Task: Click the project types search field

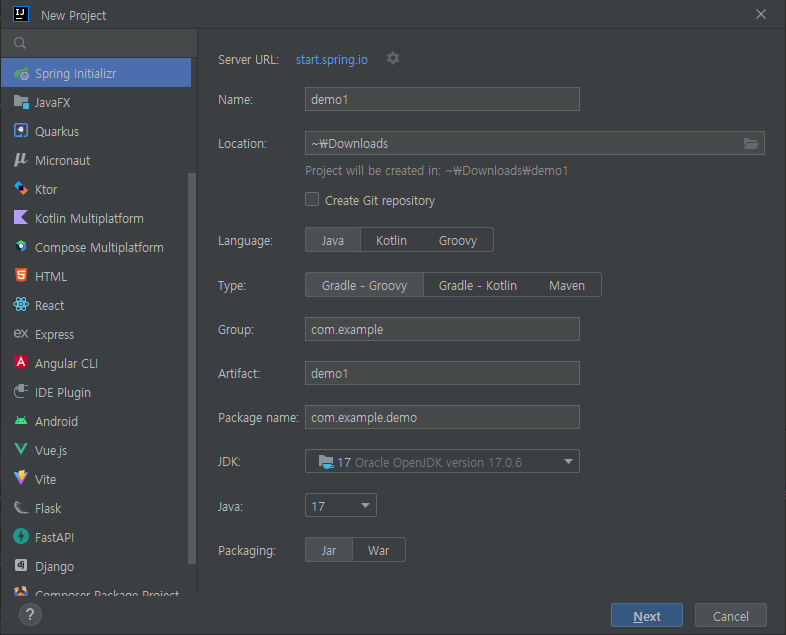Action: pos(99,43)
